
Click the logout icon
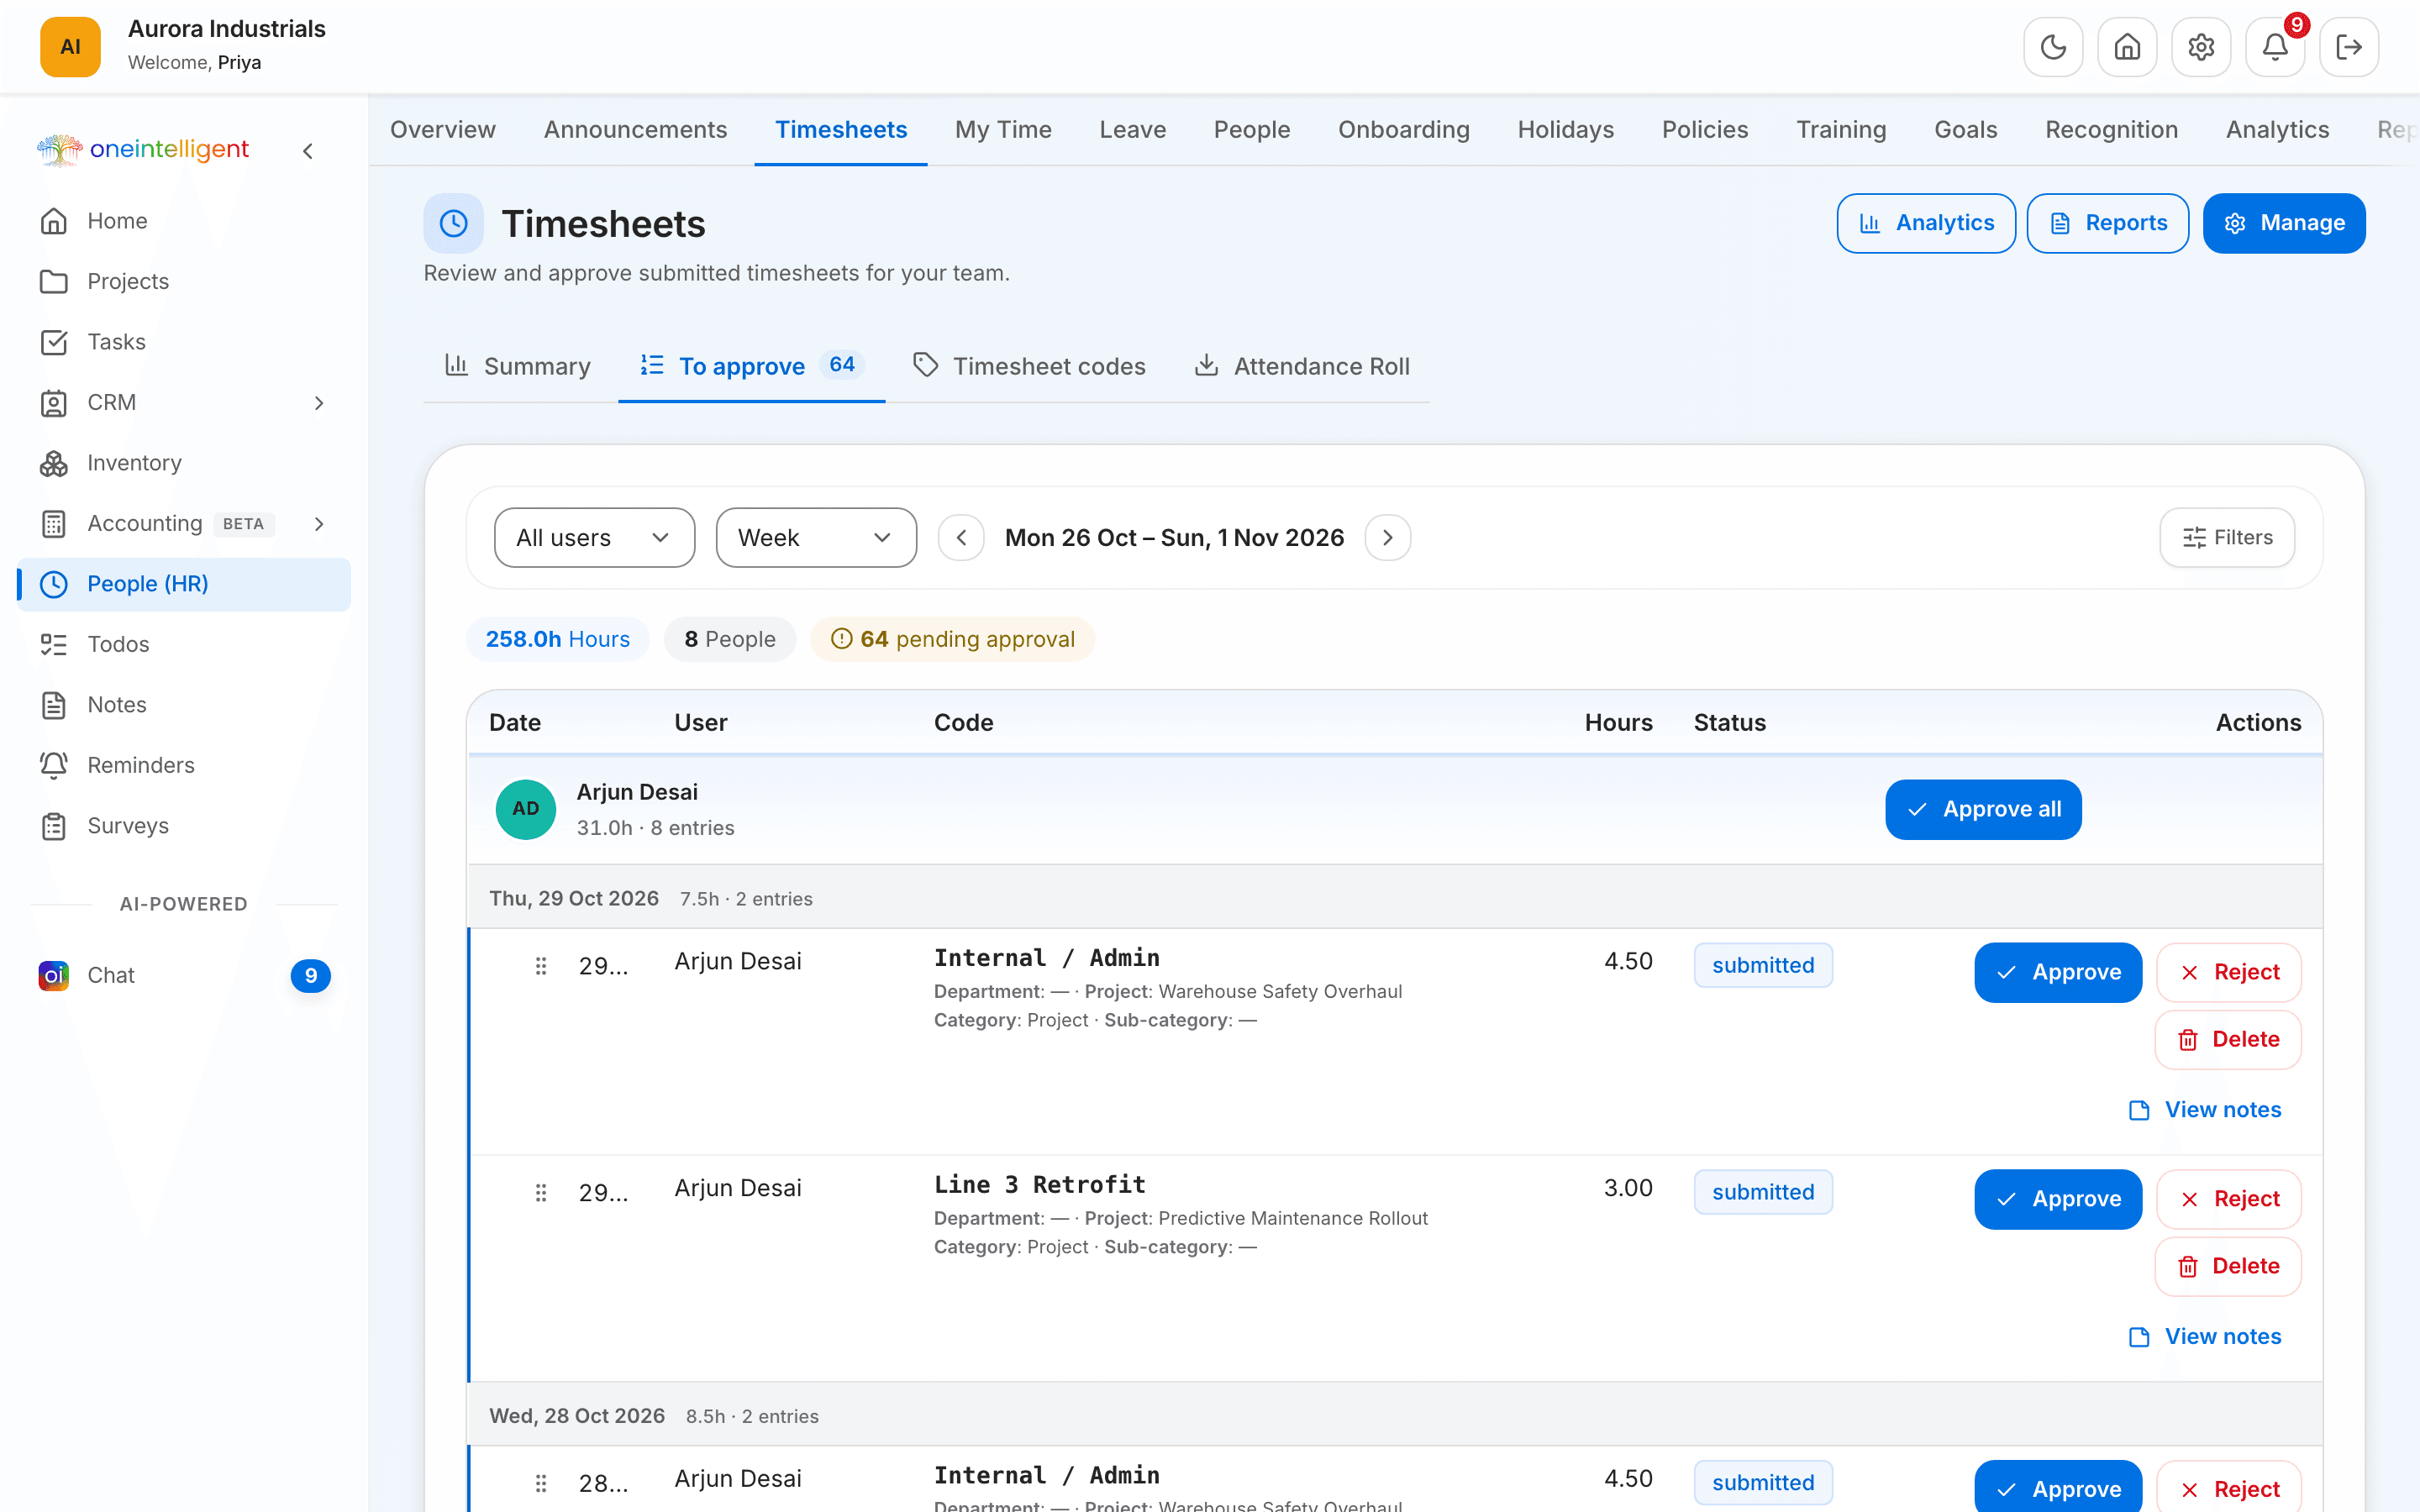pyautogui.click(x=2349, y=47)
